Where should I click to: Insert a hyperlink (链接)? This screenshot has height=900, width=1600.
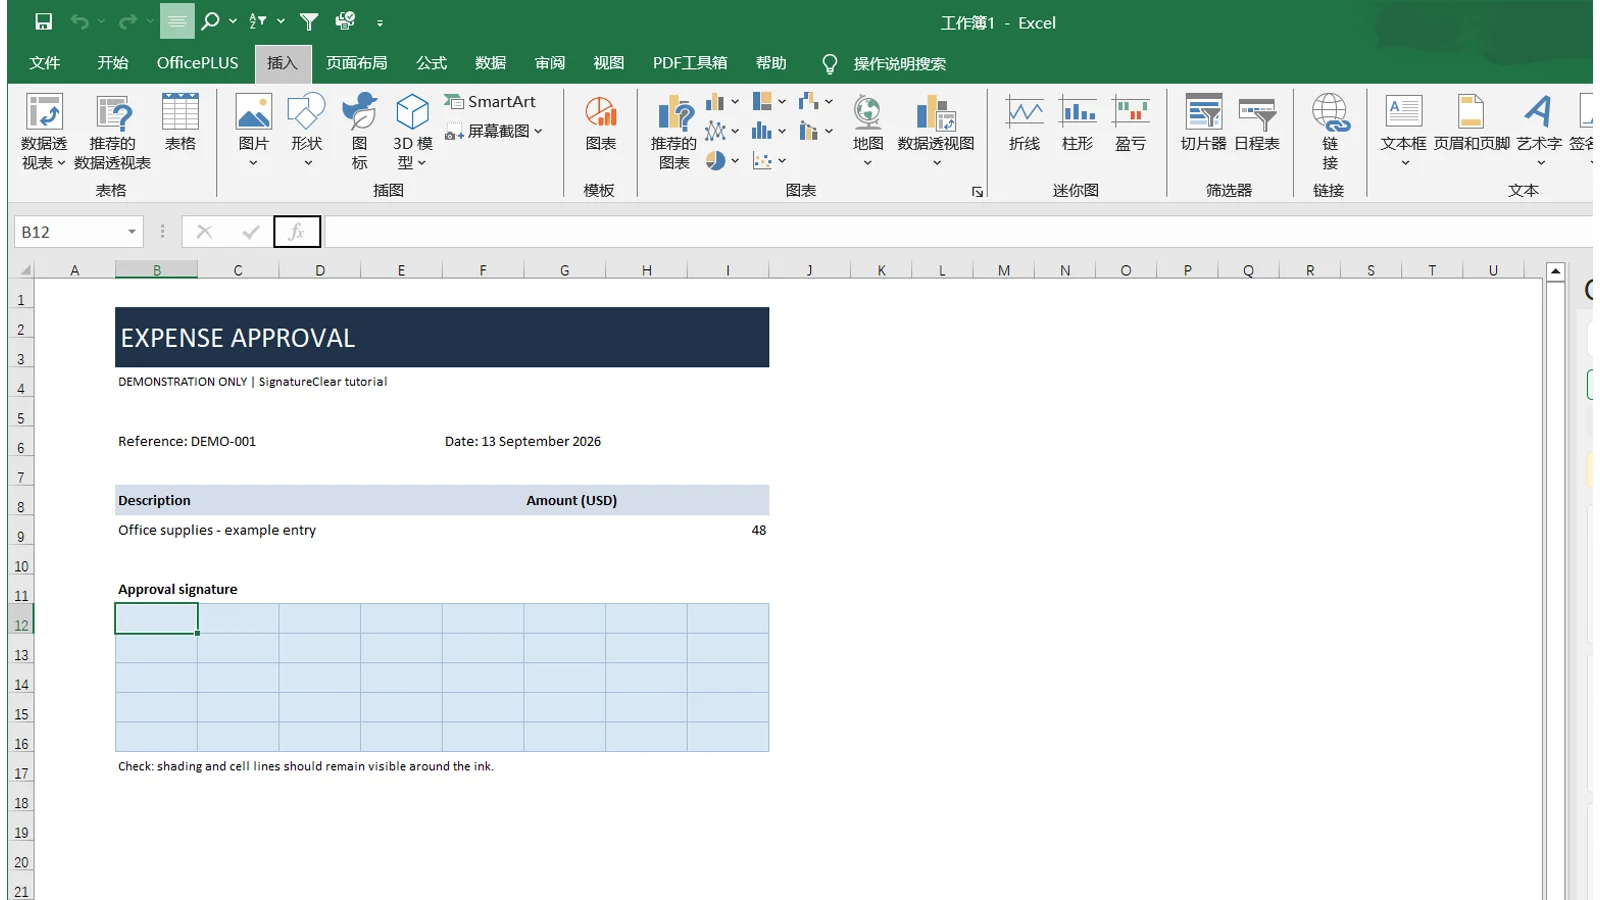click(x=1330, y=132)
